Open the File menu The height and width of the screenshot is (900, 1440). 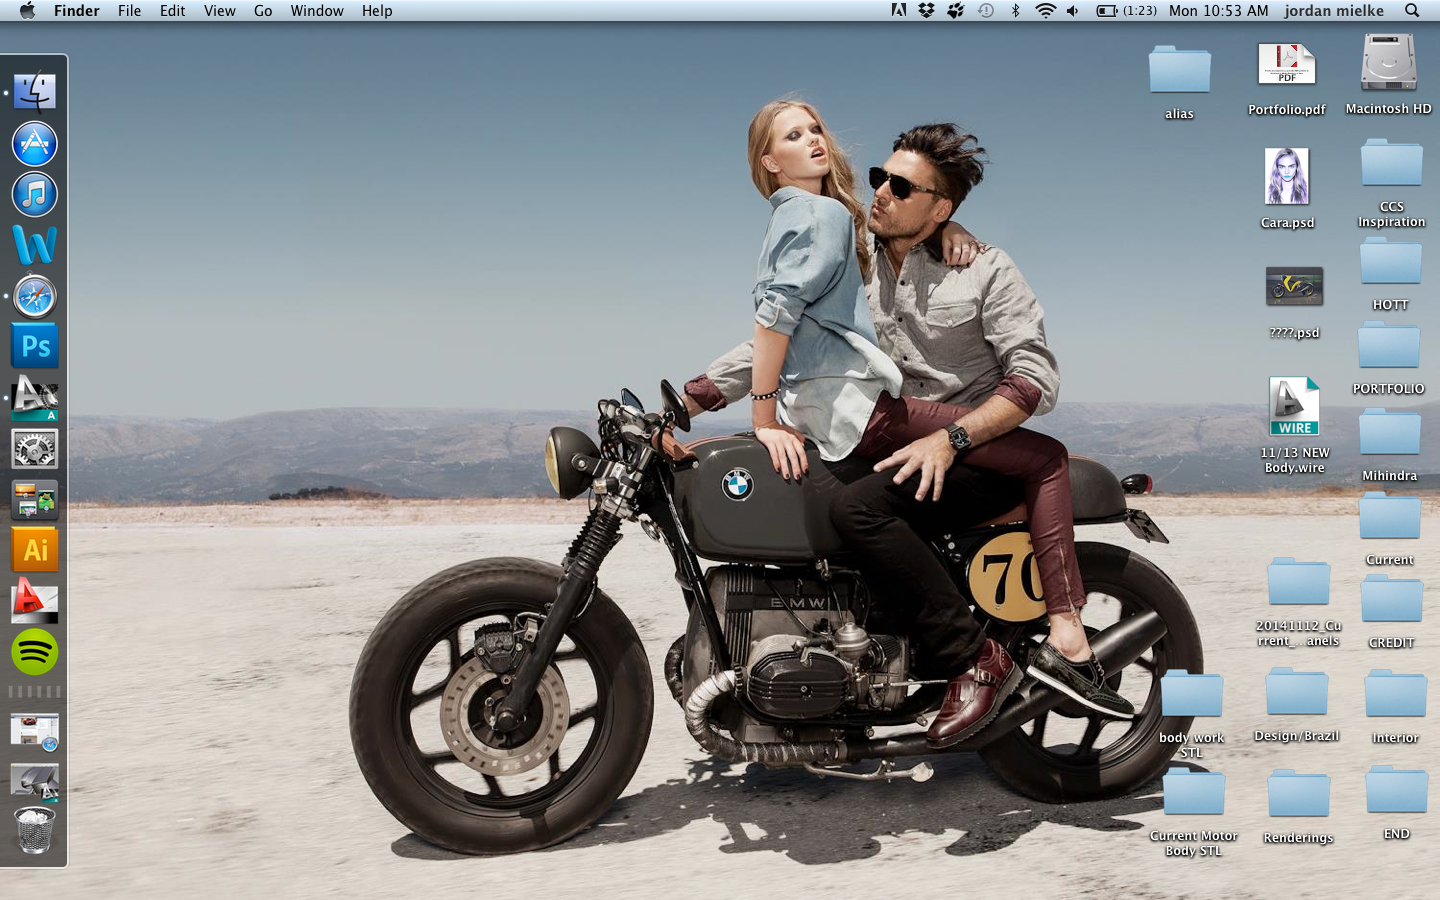[129, 10]
